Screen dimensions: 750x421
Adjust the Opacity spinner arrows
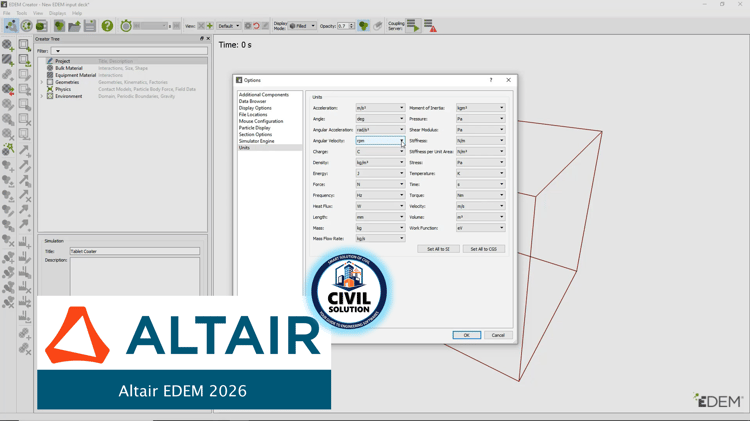pos(352,26)
